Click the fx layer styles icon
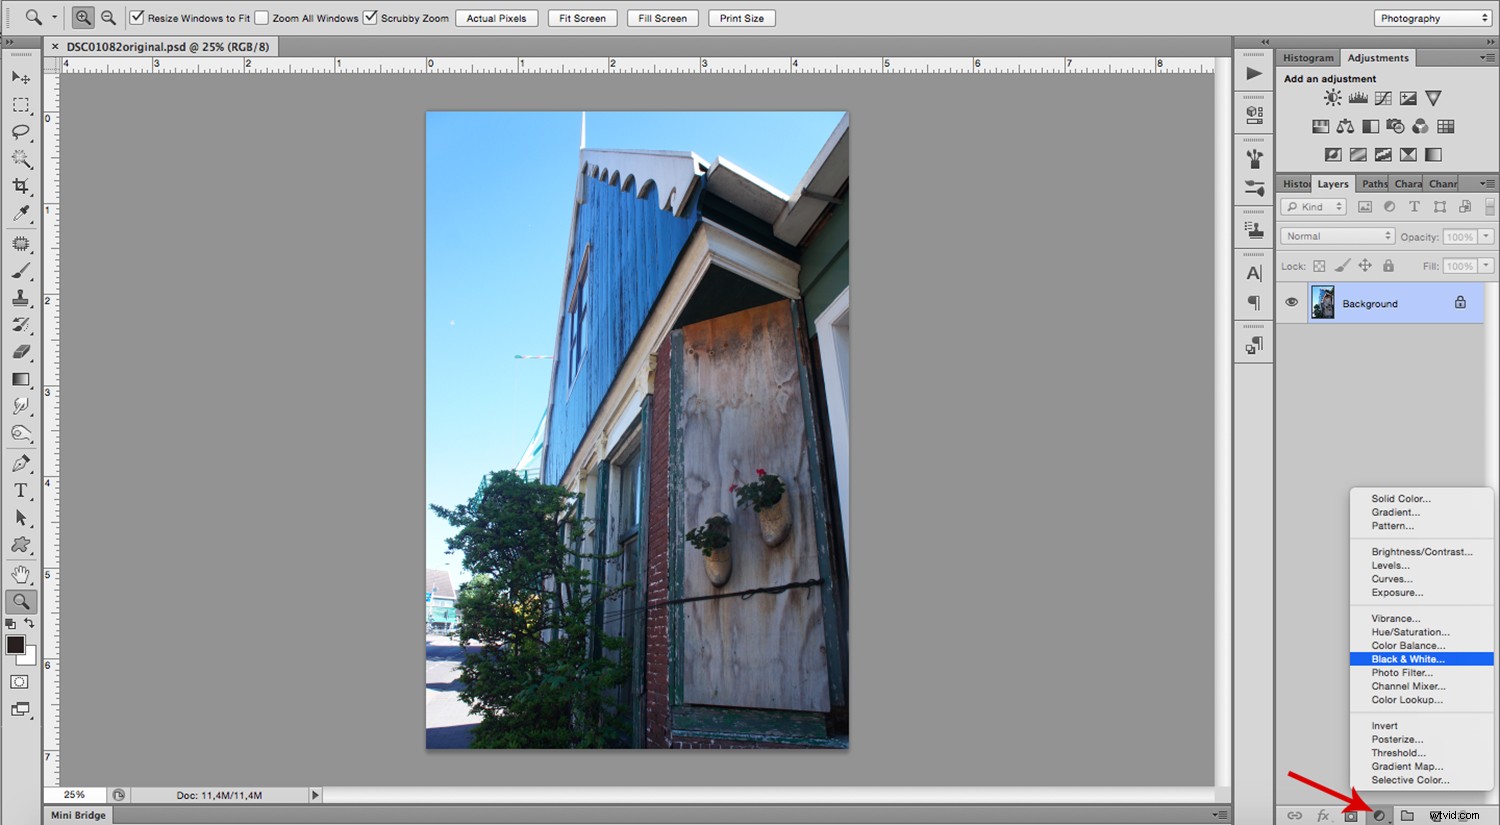 pyautogui.click(x=1322, y=814)
